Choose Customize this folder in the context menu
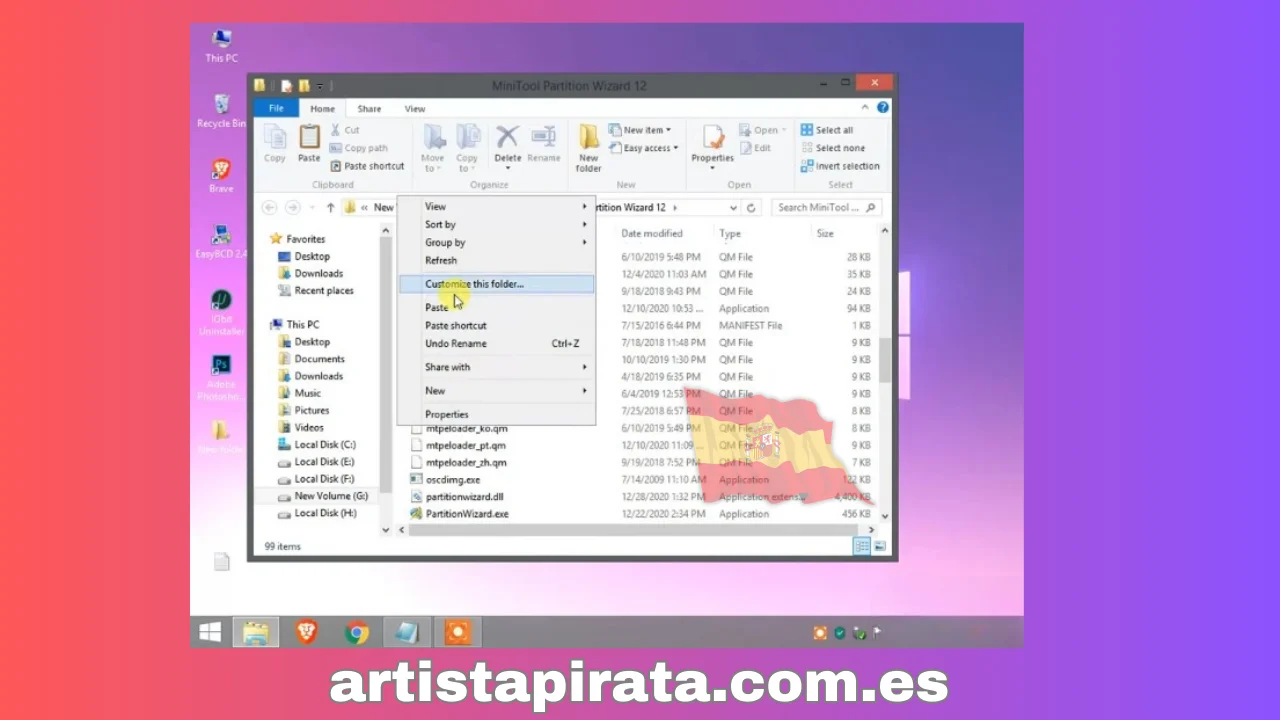 [x=474, y=284]
